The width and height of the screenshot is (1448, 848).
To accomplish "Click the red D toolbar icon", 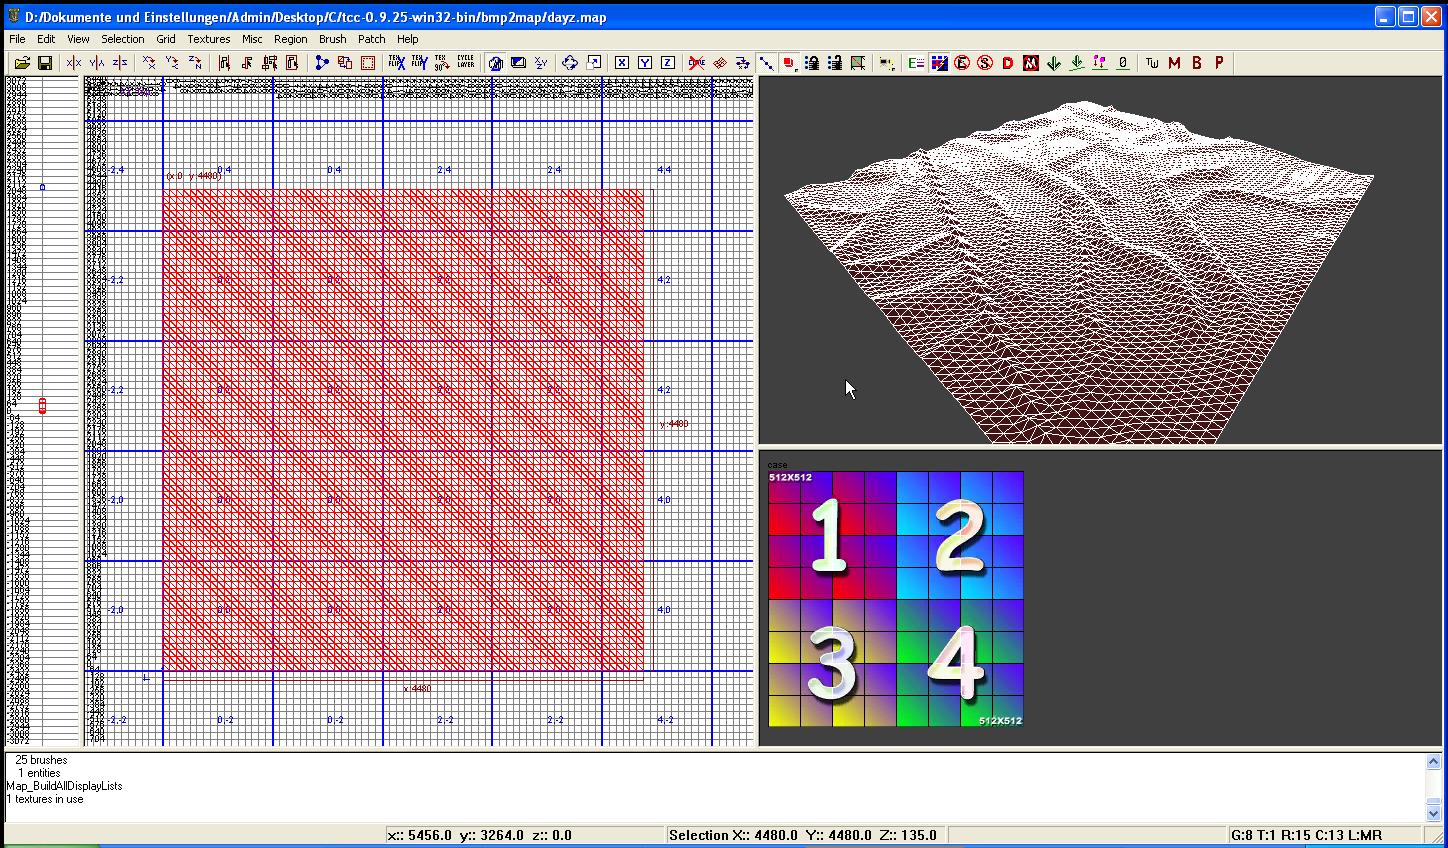I will [x=1008, y=63].
